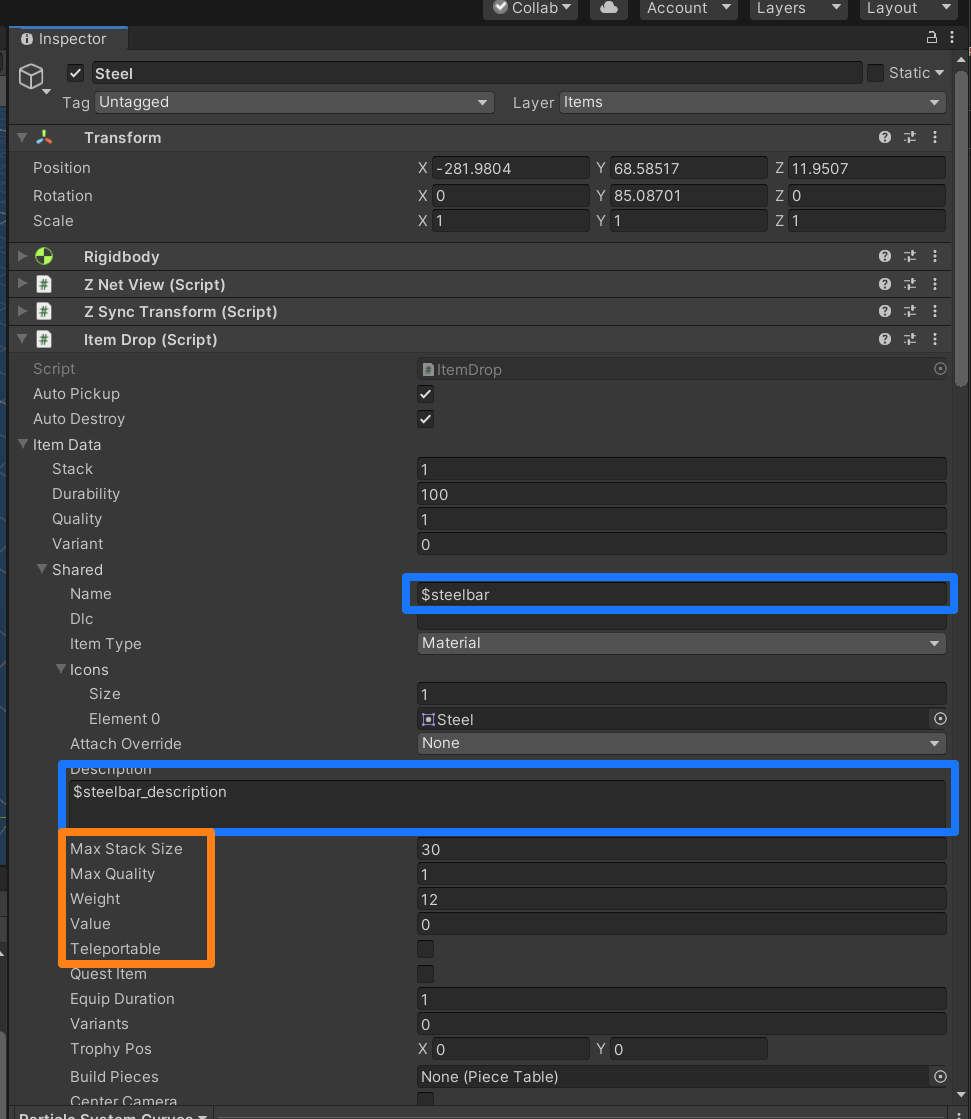Screen dimensions: 971x1119
Task: Select the Inspector tab
Action: [x=68, y=39]
